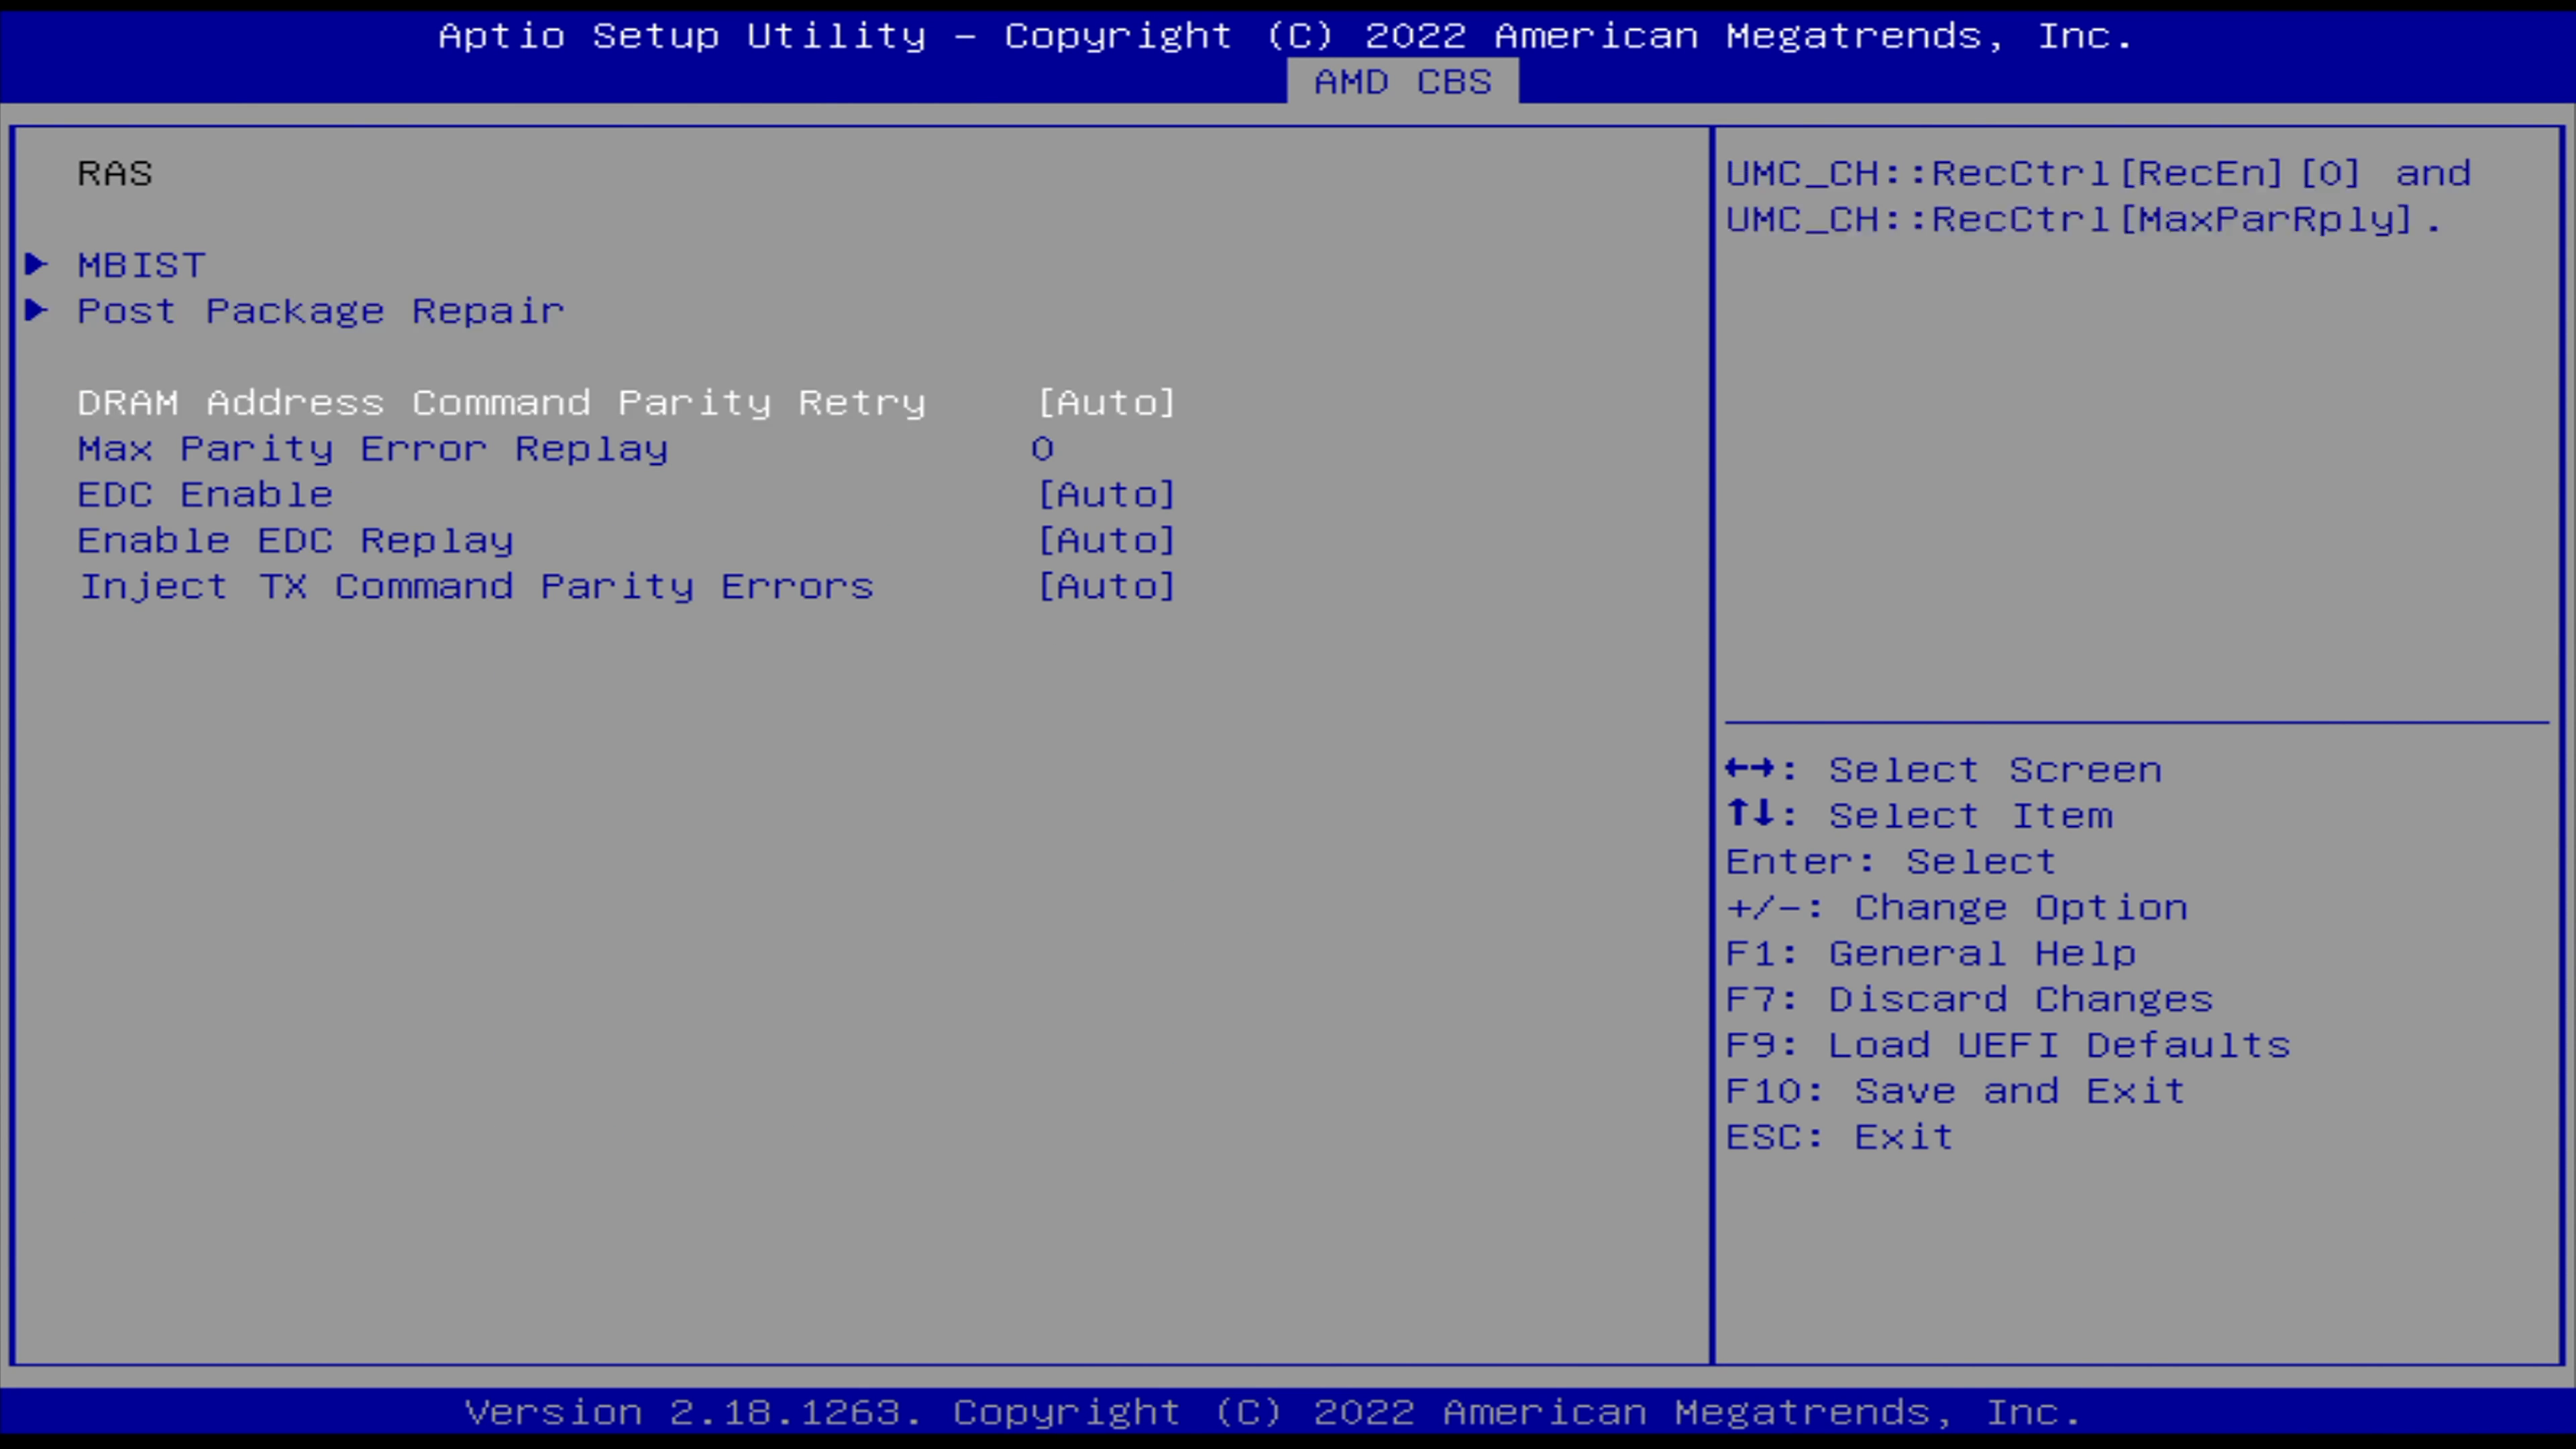
Task: Click the RAS section heading
Action: click(x=115, y=173)
